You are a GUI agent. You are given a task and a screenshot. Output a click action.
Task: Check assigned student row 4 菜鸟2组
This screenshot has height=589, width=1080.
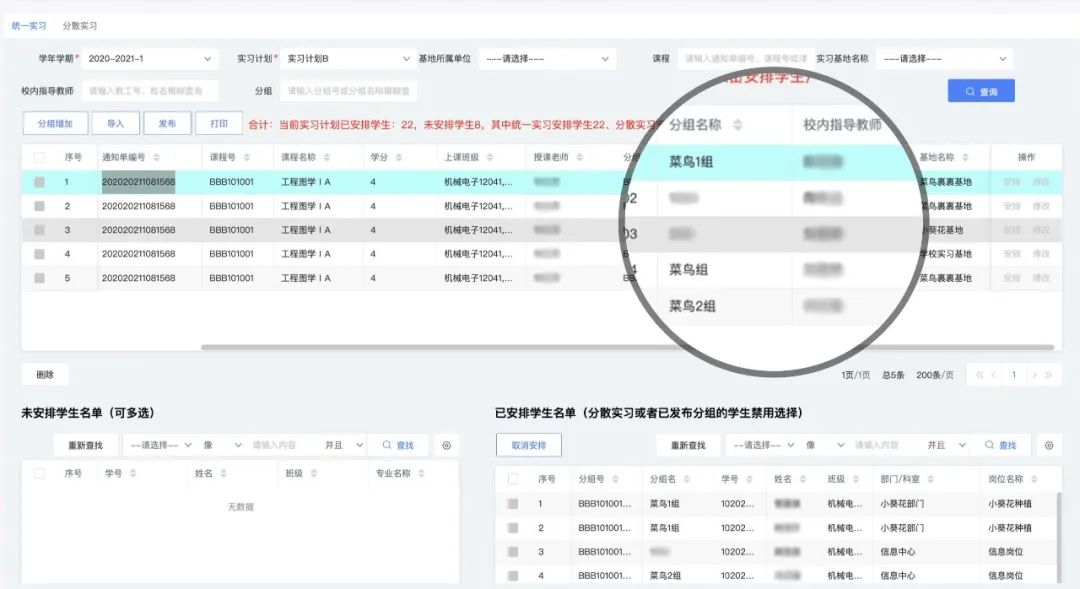[x=513, y=575]
